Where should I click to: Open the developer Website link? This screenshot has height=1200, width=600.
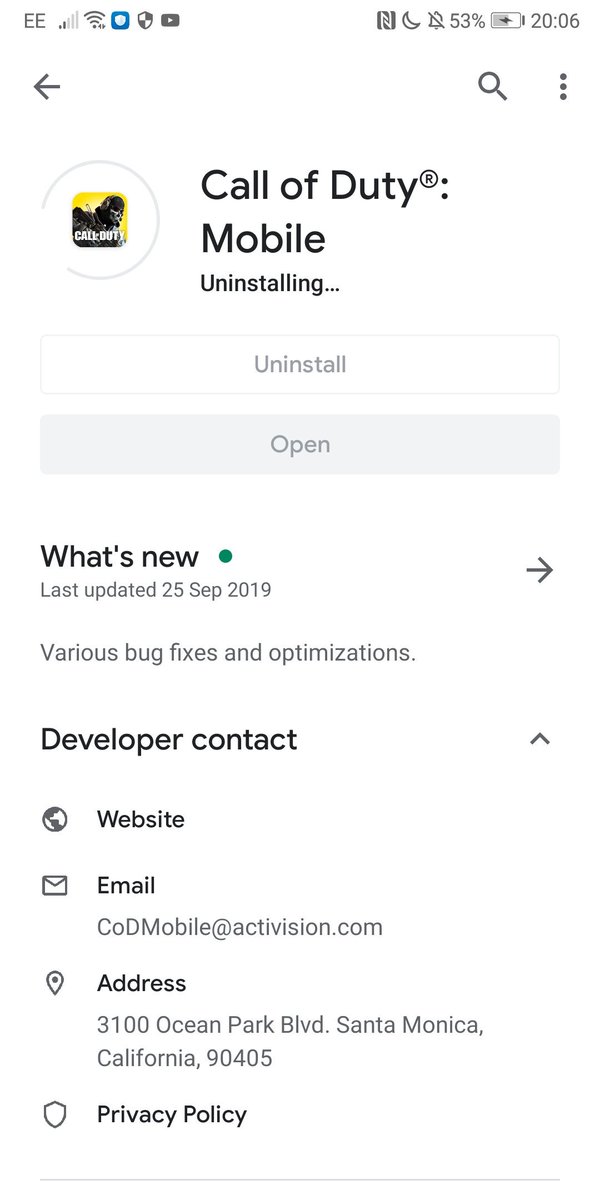141,820
